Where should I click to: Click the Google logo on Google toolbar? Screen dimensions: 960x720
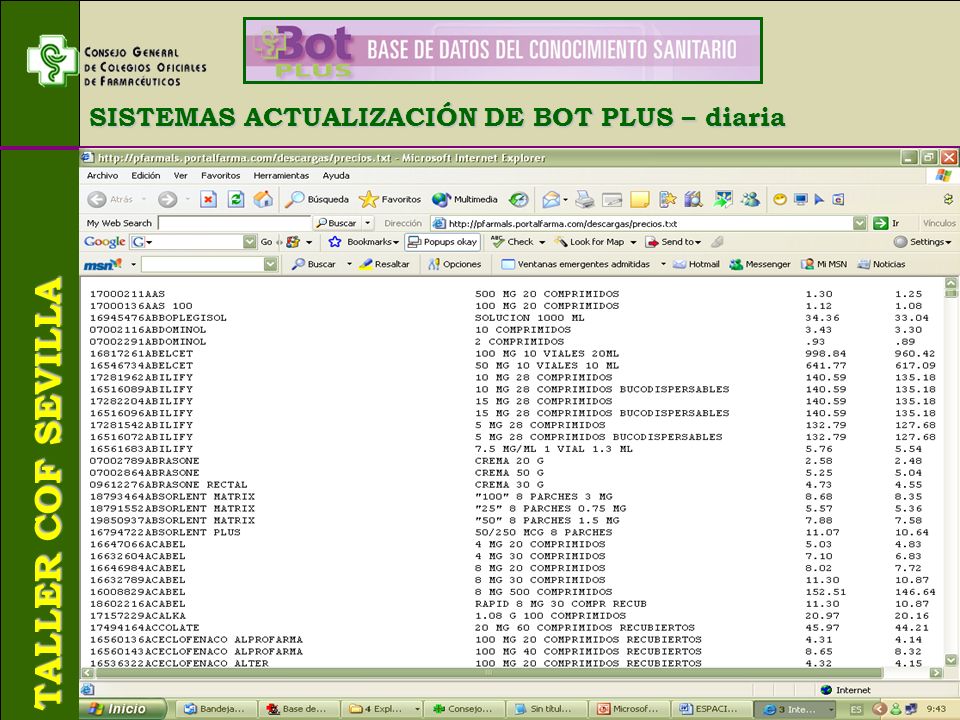pyautogui.click(x=105, y=242)
